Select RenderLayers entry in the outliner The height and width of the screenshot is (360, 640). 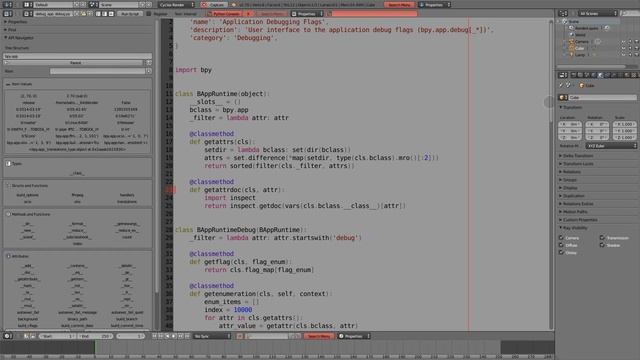(586, 28)
